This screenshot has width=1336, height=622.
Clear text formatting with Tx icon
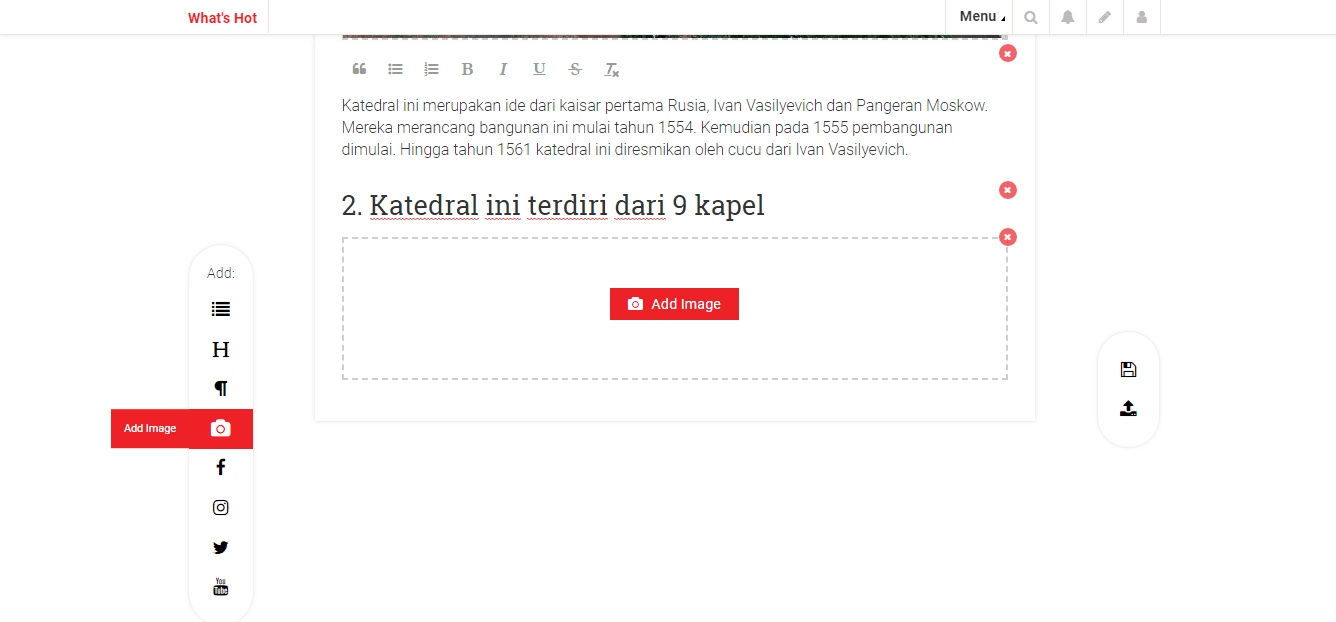(611, 69)
